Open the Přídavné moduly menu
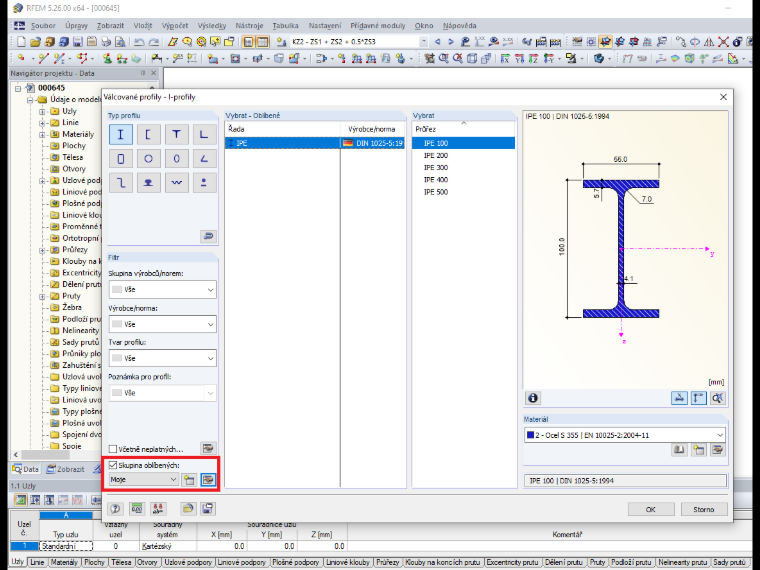The image size is (760, 570). [x=378, y=26]
